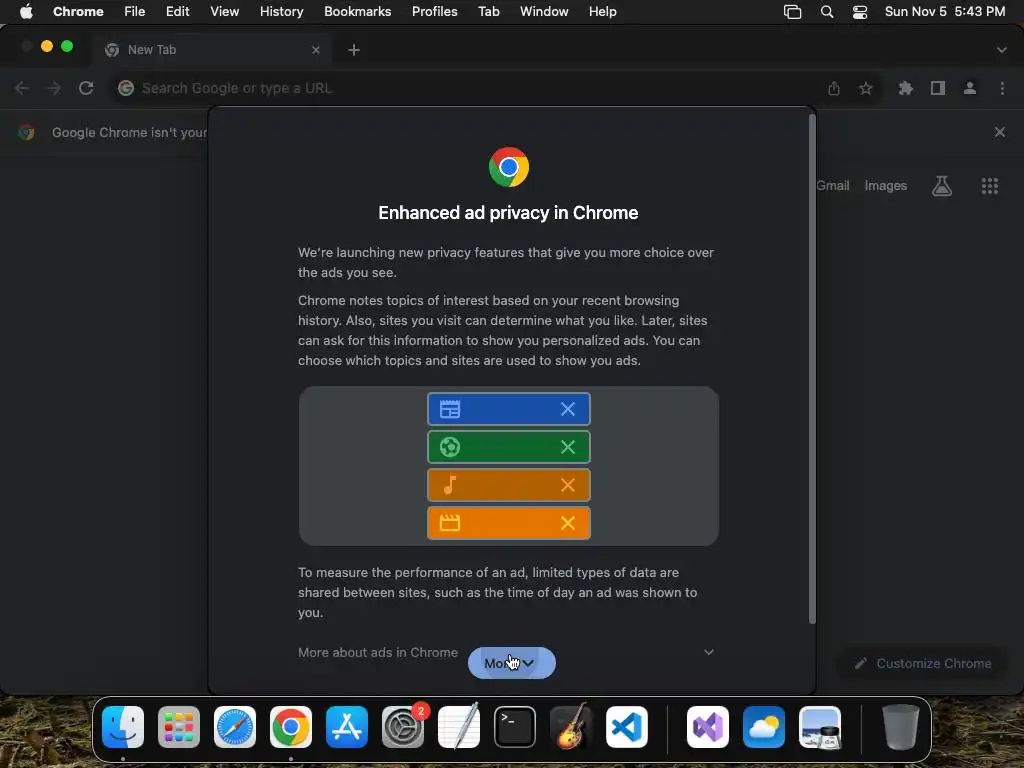The width and height of the screenshot is (1024, 768).
Task: Expand More about ads in Chrome chevron
Action: pos(709,652)
